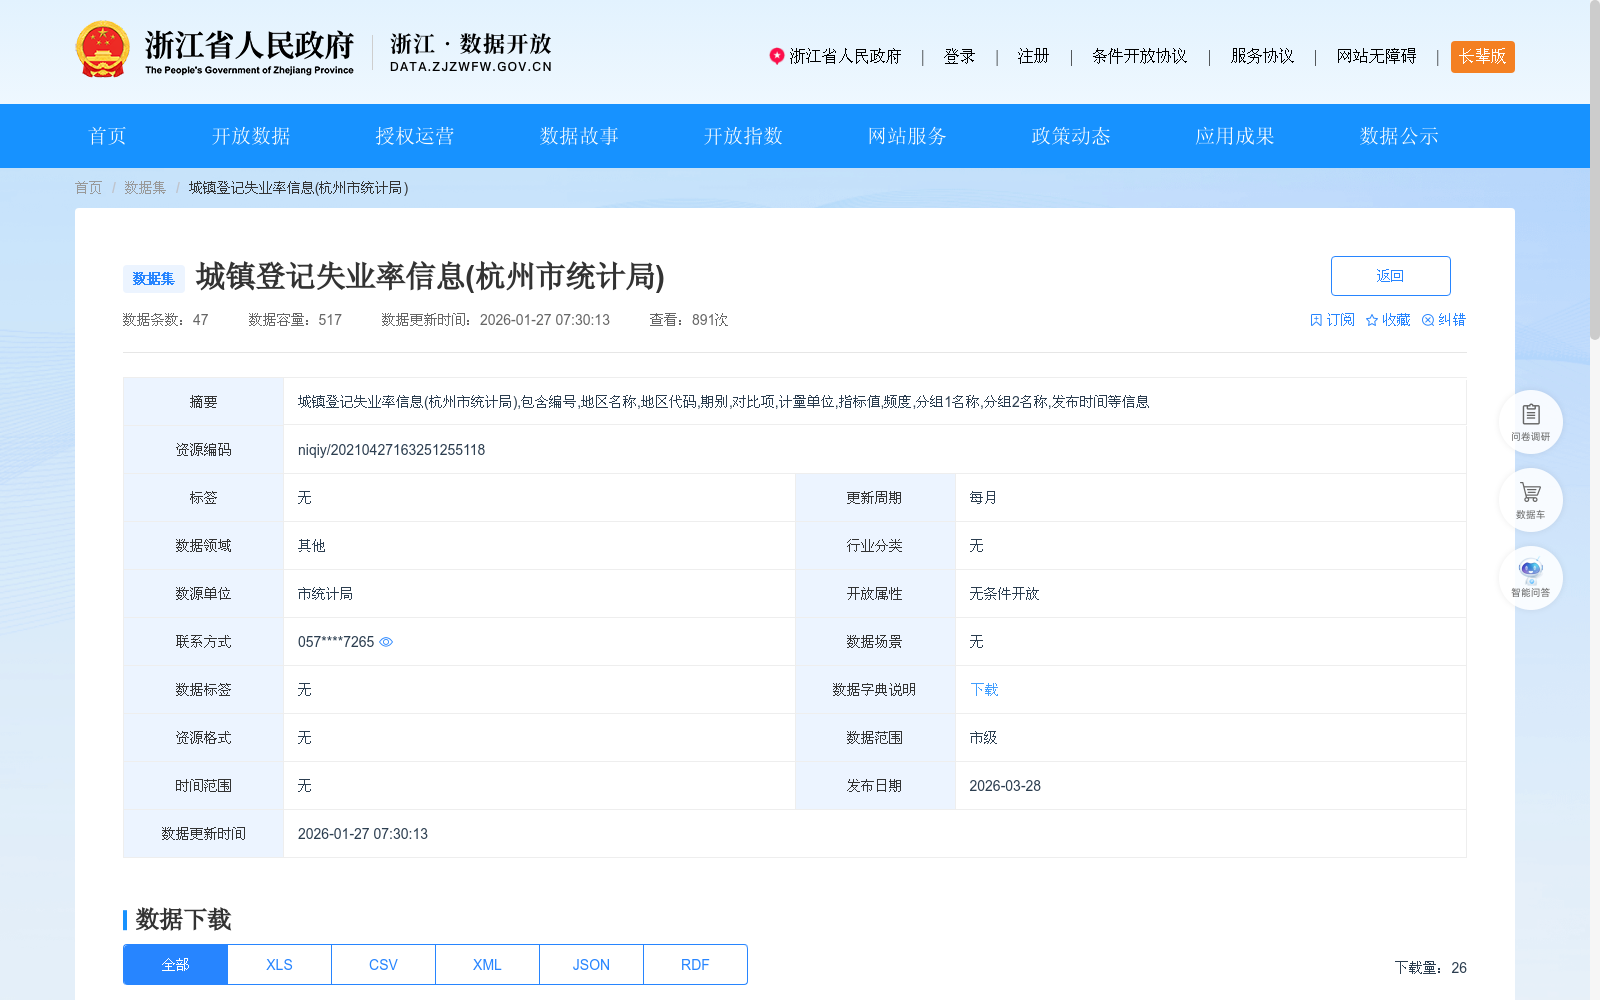The image size is (1600, 1000).
Task: Click the 数据容量：517 label
Action: click(x=295, y=320)
